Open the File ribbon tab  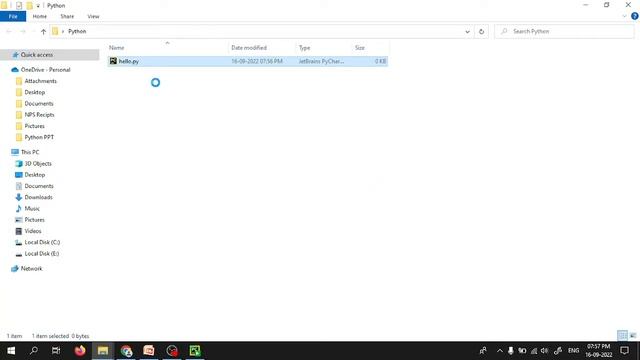[x=13, y=16]
